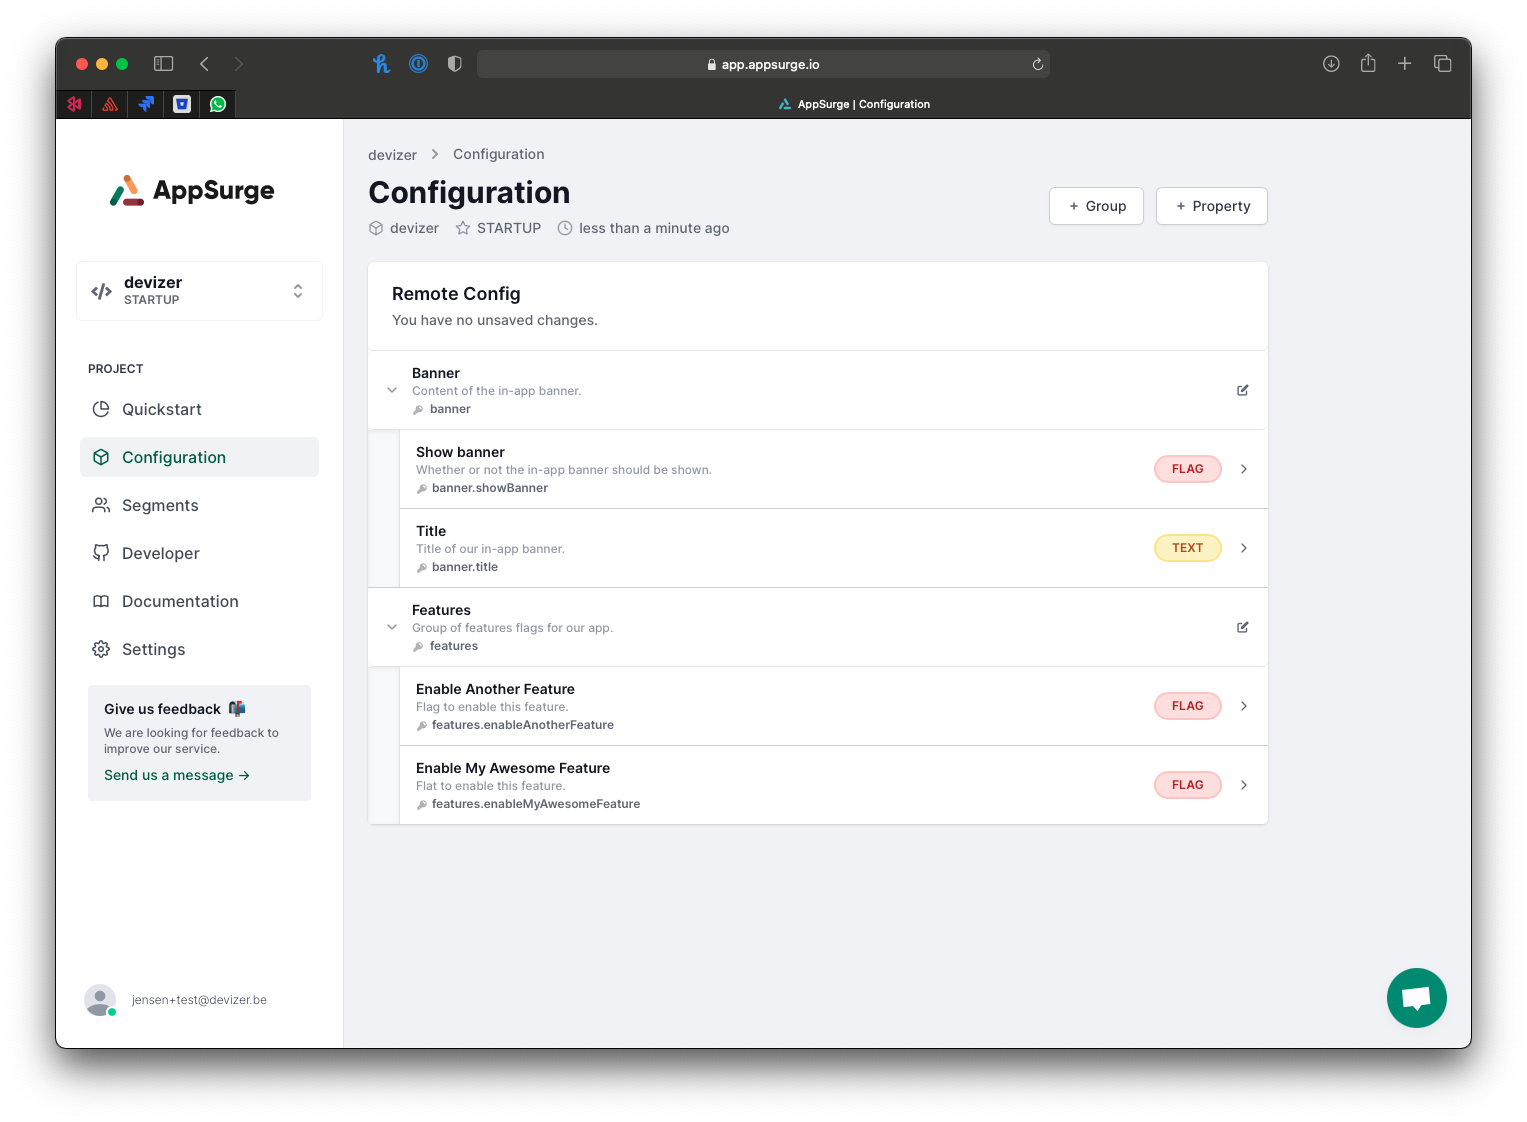Collapse the Features group chevron
This screenshot has width=1527, height=1122.
tap(392, 627)
